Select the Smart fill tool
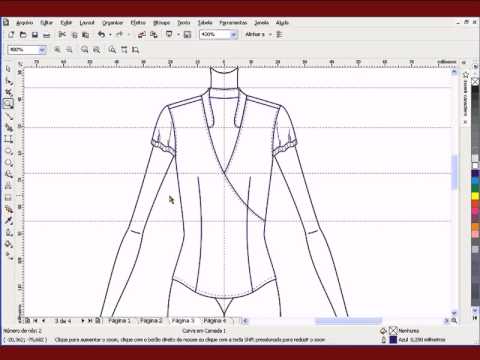This screenshot has height=360, width=480. (x=8, y=127)
